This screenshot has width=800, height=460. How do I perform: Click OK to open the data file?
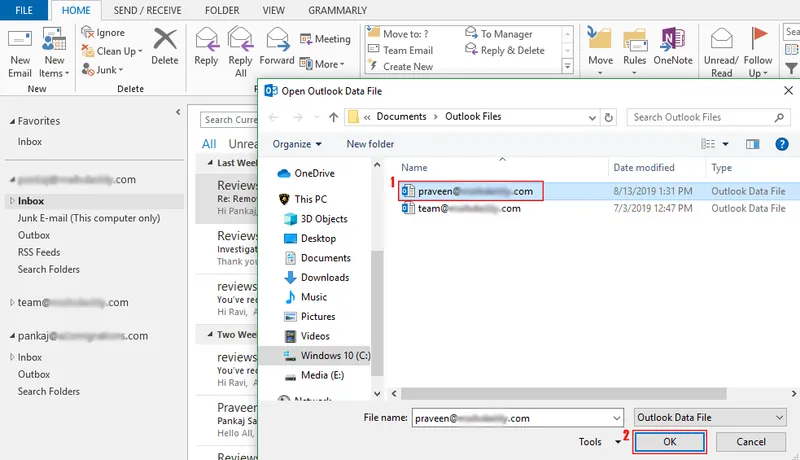(x=669, y=442)
